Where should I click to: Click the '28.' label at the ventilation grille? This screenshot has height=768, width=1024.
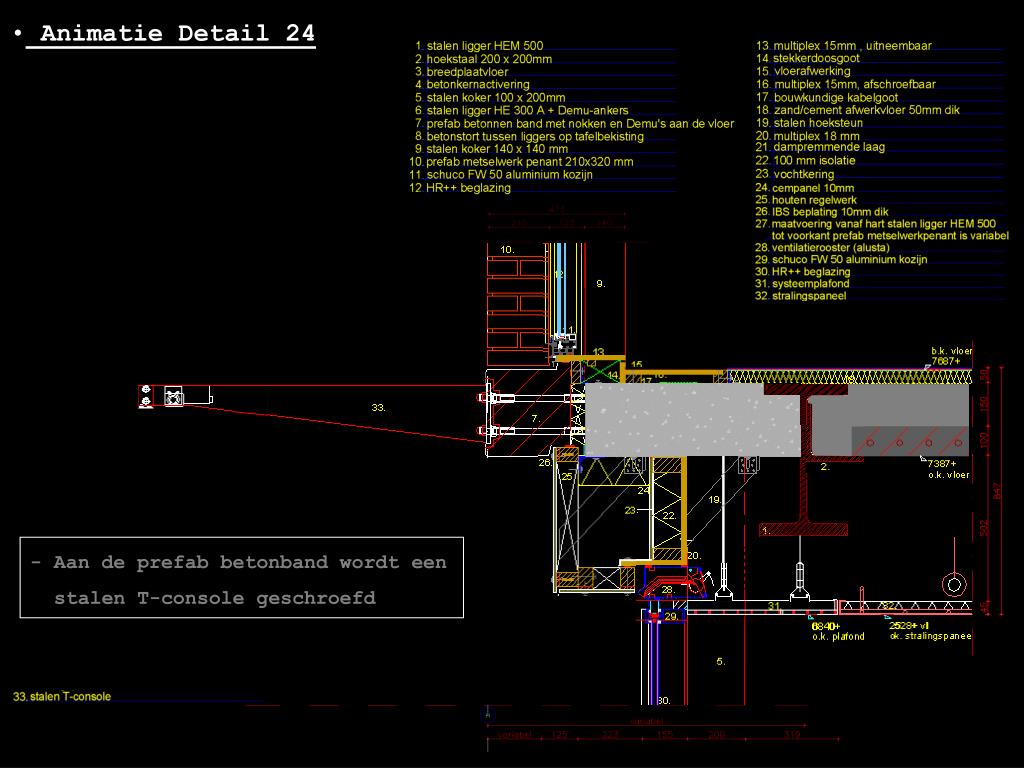click(667, 589)
